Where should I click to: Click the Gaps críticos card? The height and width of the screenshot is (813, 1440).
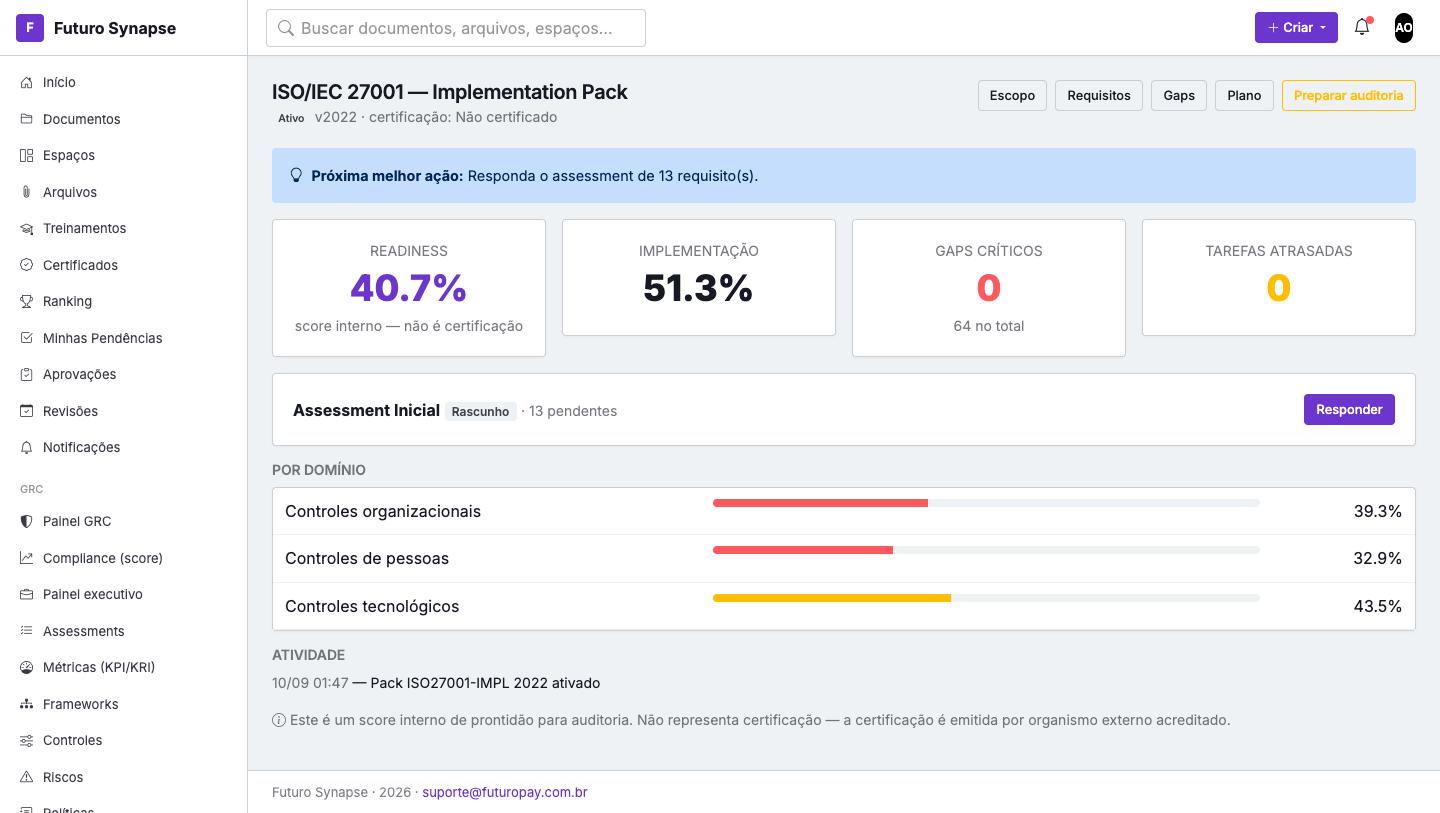(989, 288)
